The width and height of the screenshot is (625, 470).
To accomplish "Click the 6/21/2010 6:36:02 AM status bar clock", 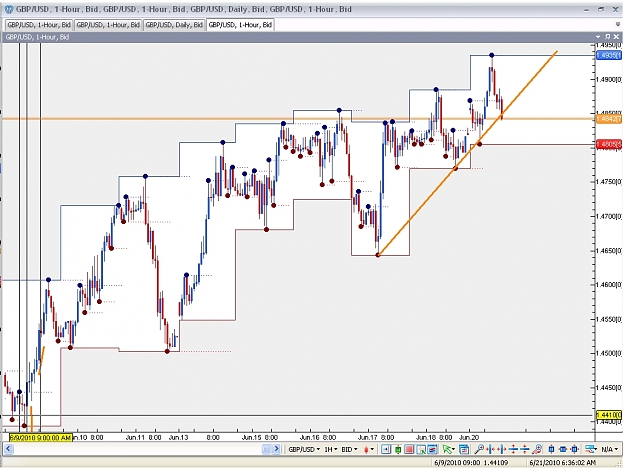I will (x=562, y=462).
